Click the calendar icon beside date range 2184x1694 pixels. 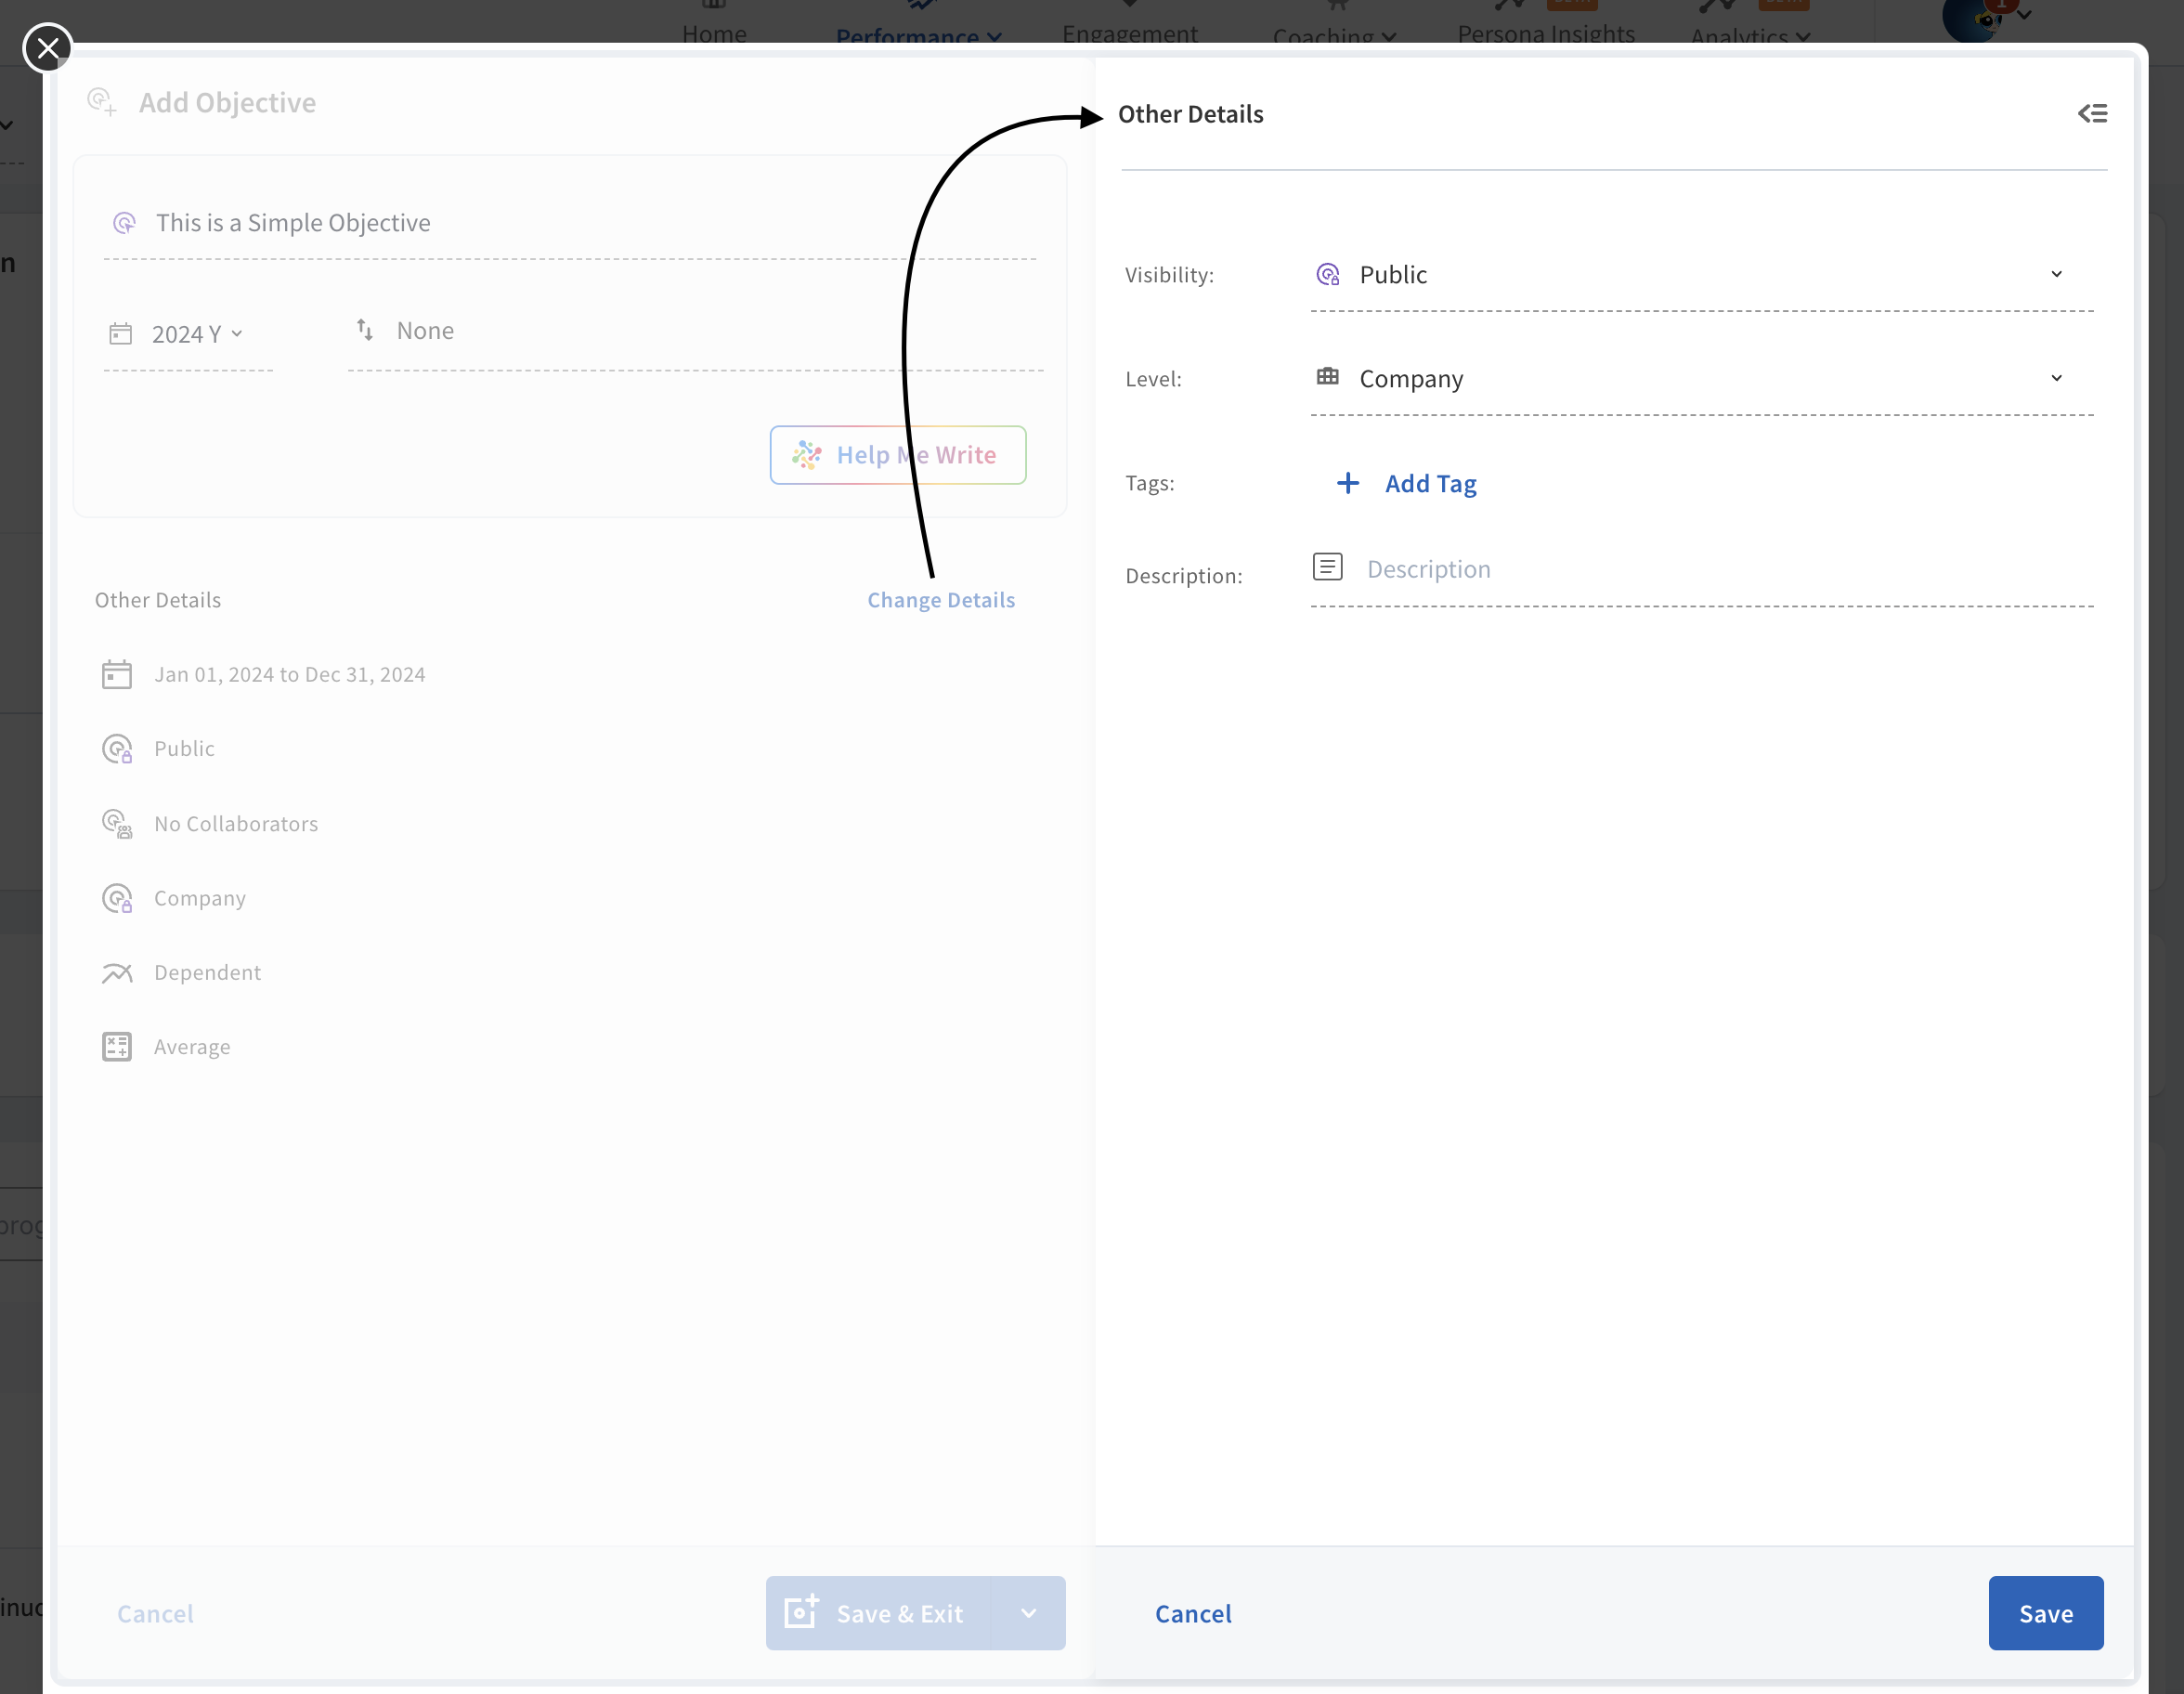point(117,675)
